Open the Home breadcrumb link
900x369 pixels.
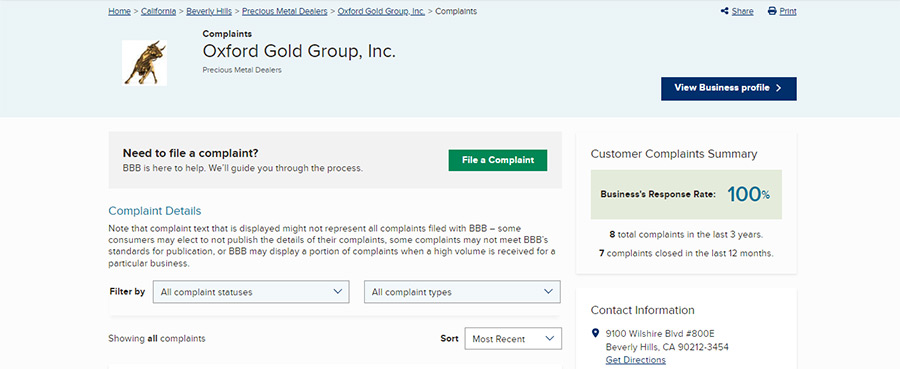(119, 11)
